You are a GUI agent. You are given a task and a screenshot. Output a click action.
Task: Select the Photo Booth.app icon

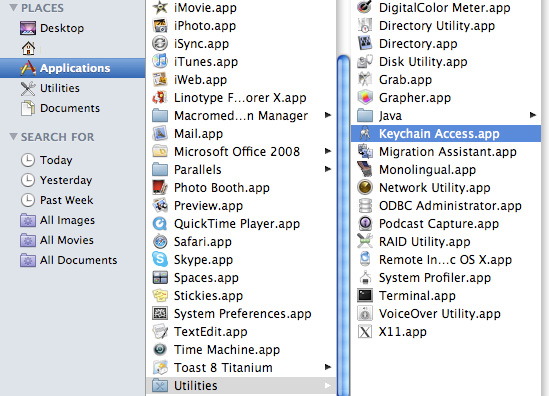[x=160, y=188]
